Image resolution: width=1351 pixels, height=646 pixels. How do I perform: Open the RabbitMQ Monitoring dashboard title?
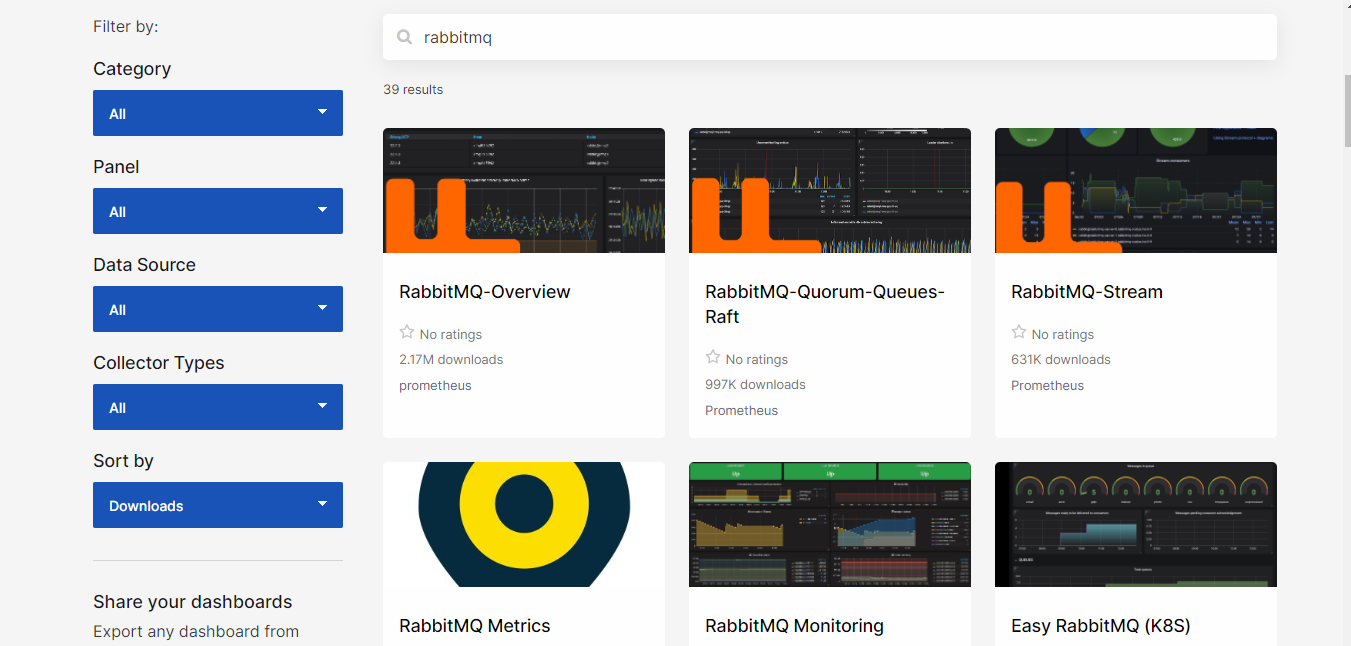pos(795,626)
